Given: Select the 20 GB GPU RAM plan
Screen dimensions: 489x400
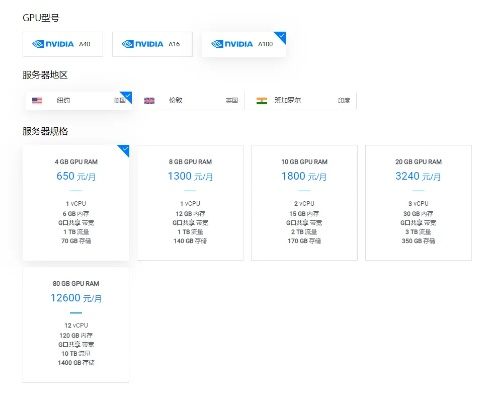Looking at the screenshot, I should pos(418,203).
